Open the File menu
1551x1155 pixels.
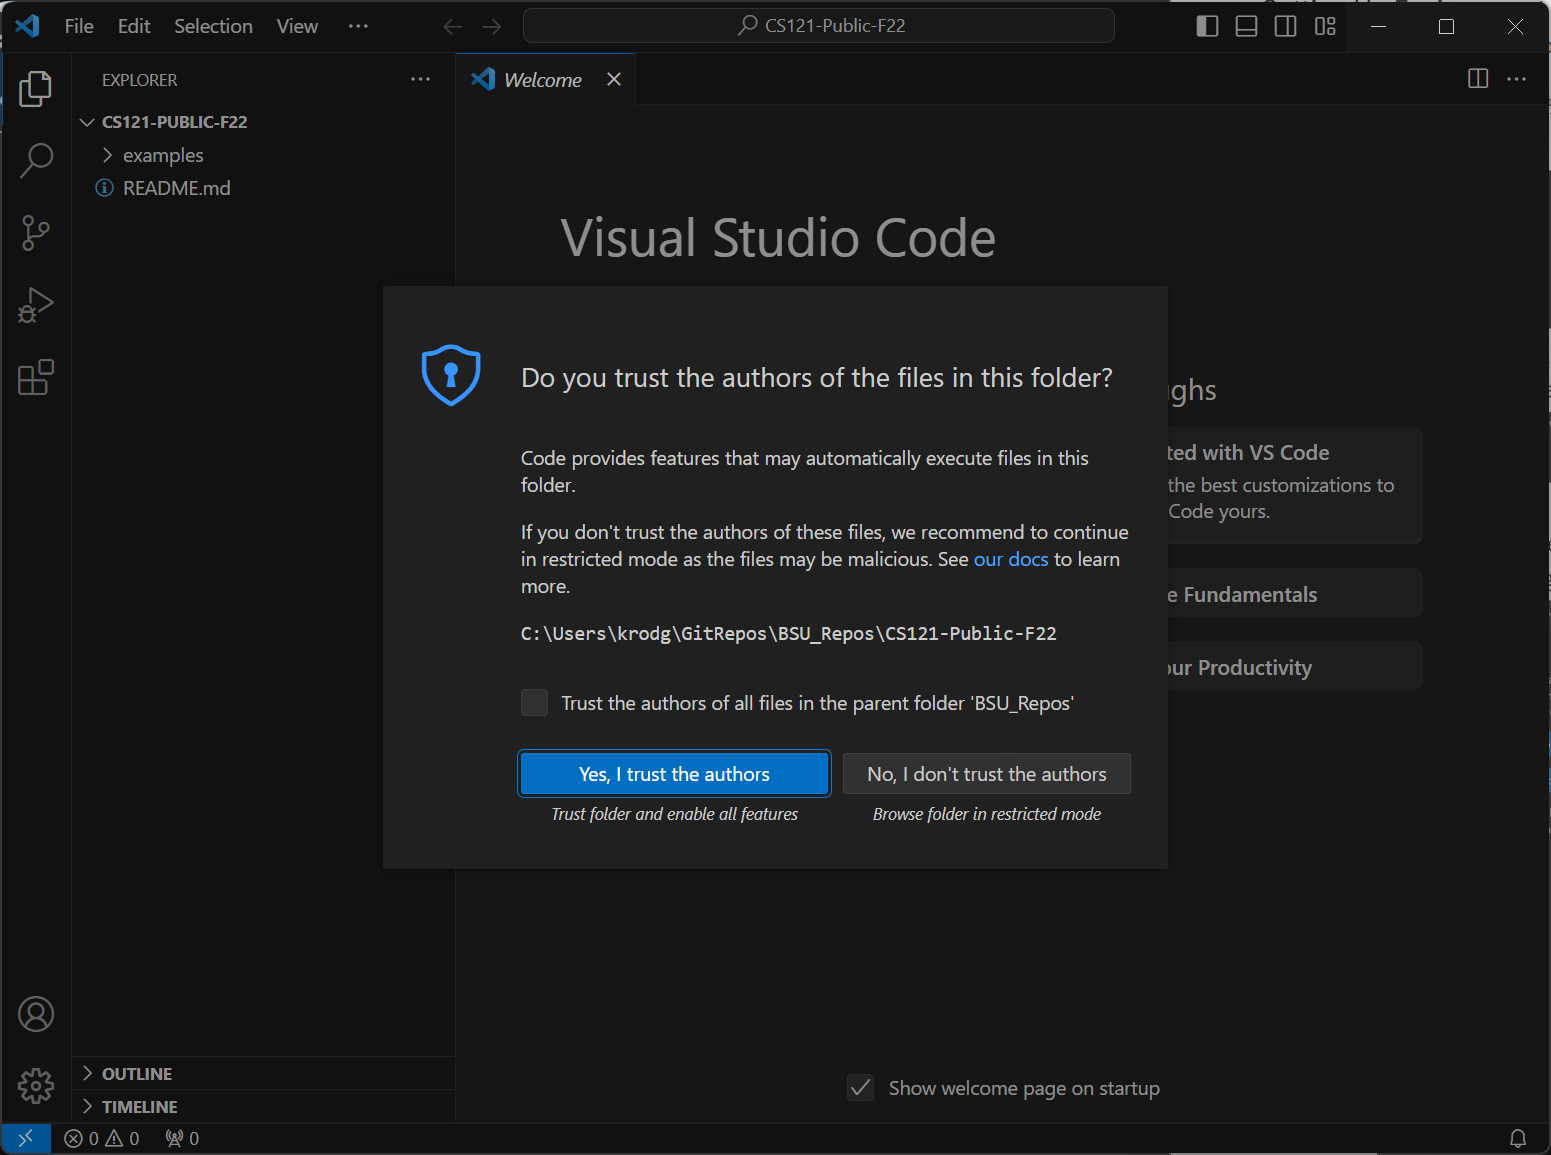coord(79,27)
